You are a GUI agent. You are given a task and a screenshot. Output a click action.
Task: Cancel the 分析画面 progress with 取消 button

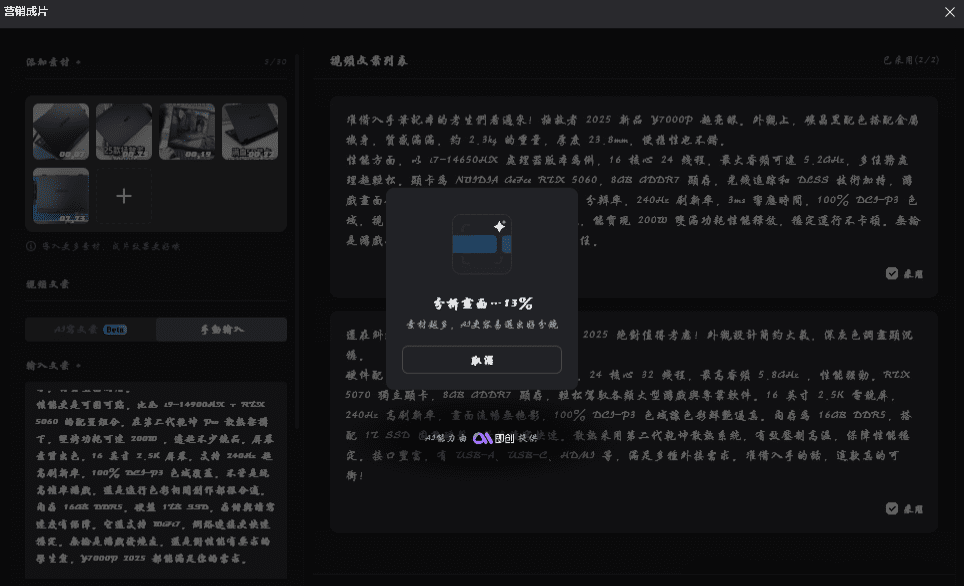click(481, 360)
